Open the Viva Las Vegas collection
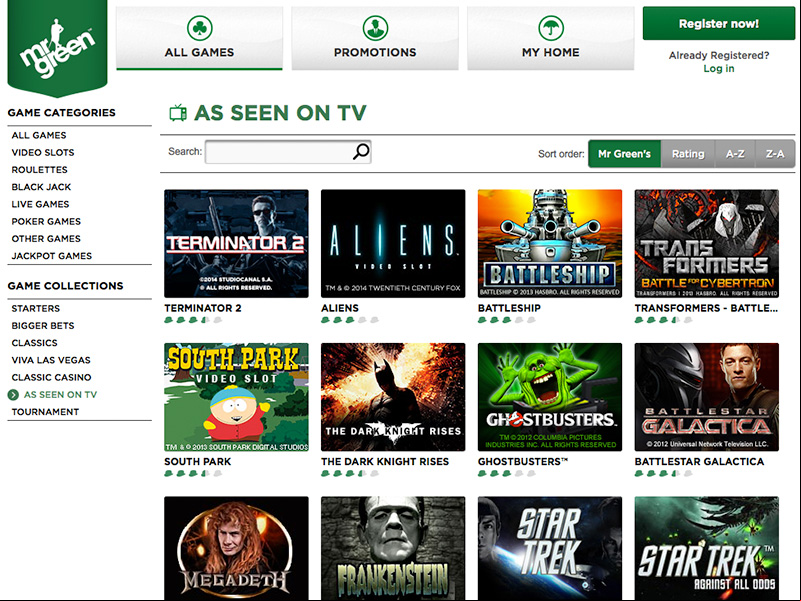 [x=51, y=360]
